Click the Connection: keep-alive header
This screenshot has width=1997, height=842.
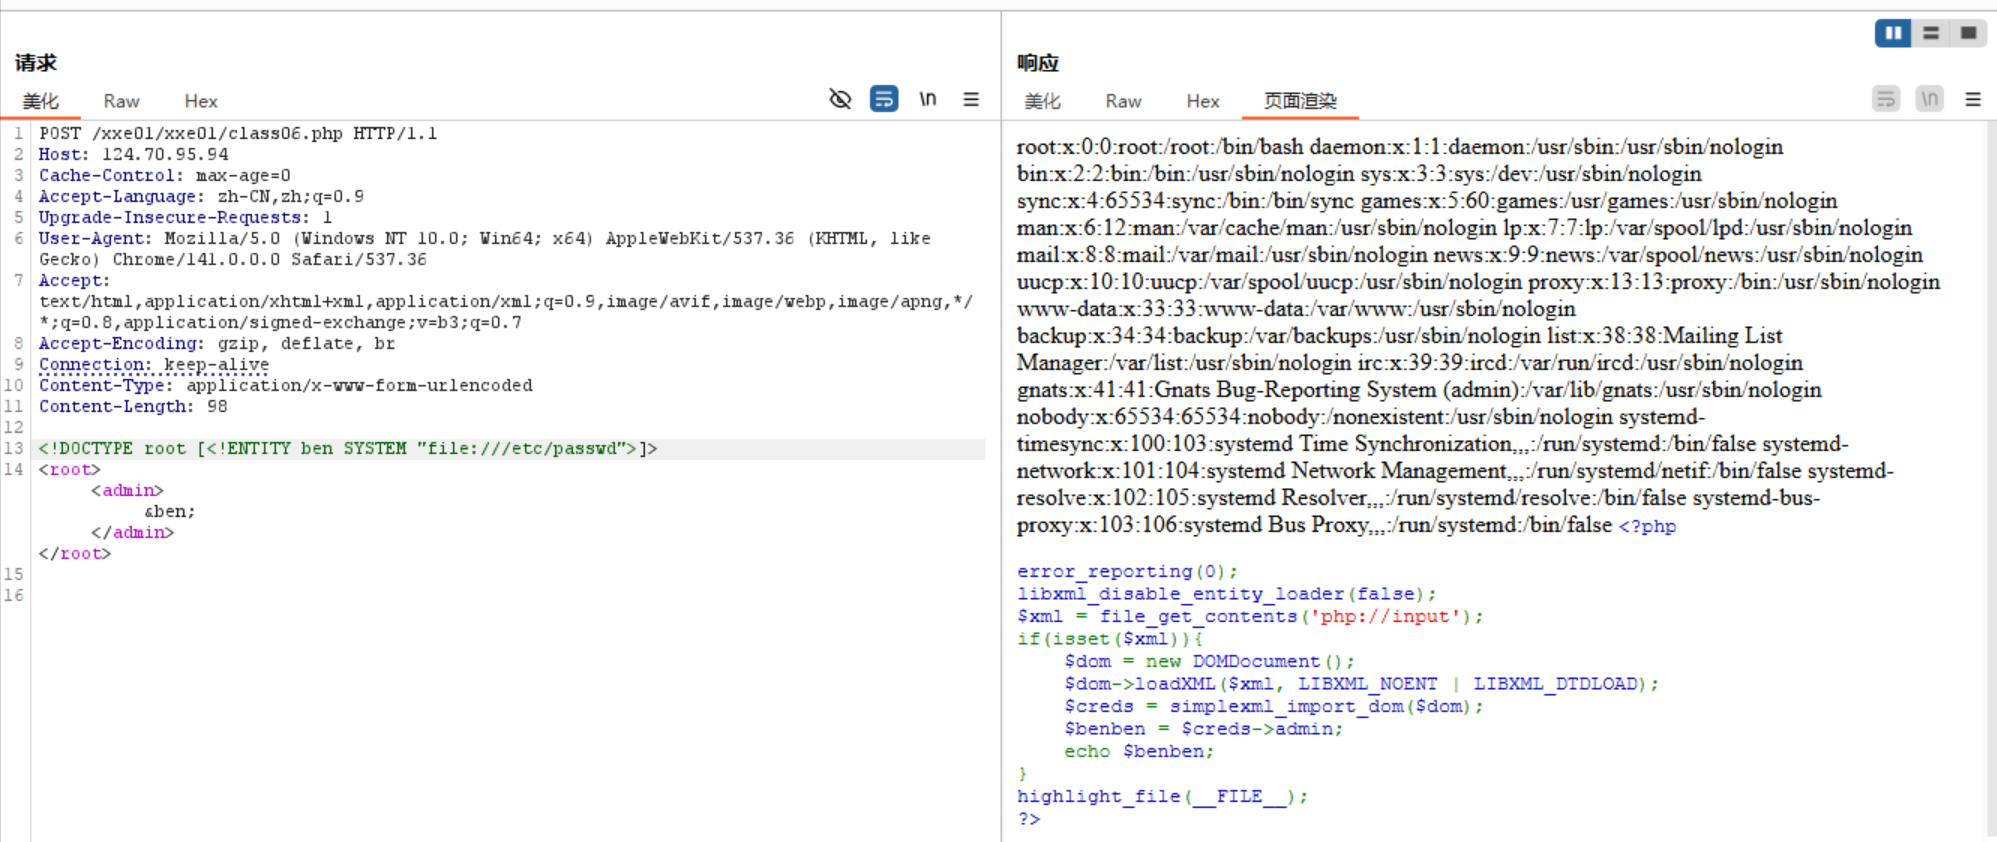click(154, 364)
